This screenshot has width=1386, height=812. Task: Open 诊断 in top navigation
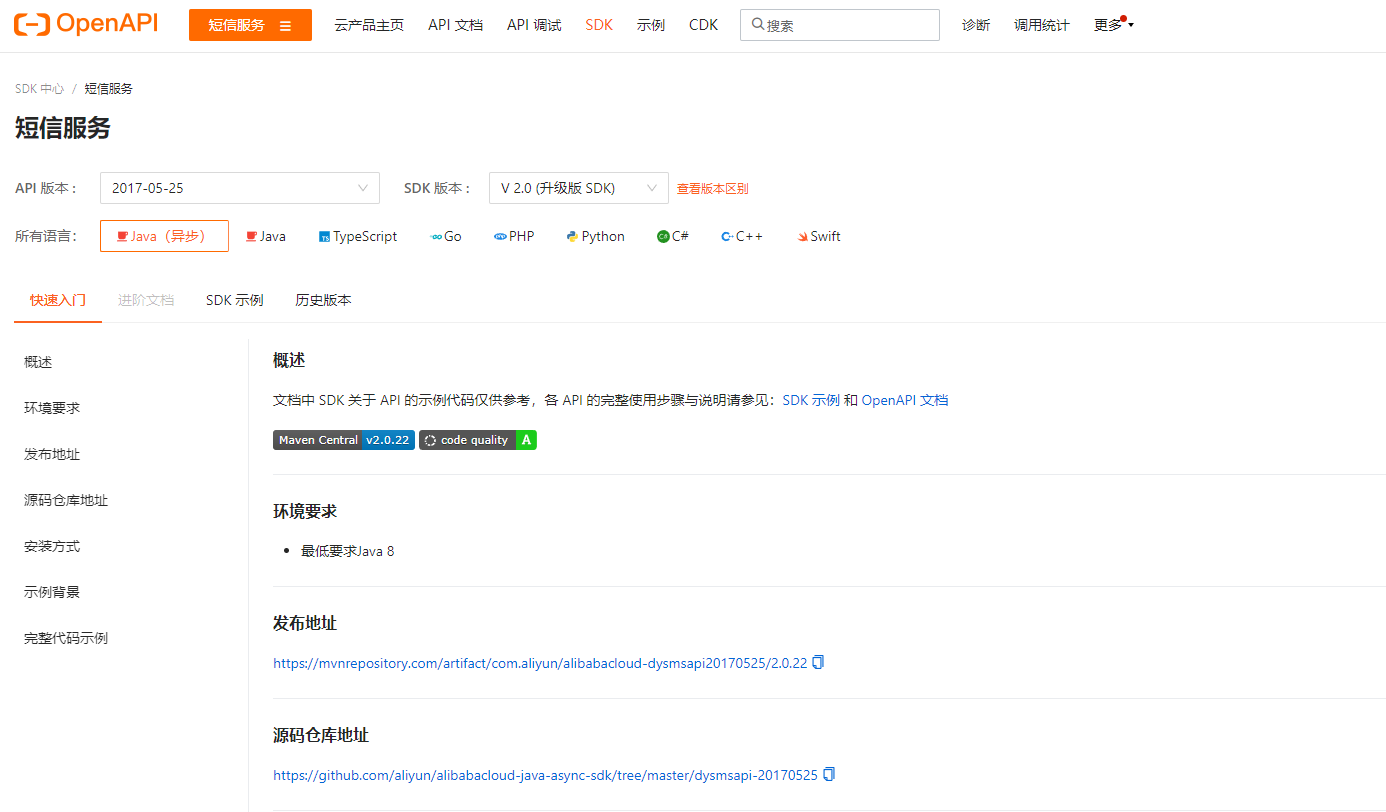976,25
